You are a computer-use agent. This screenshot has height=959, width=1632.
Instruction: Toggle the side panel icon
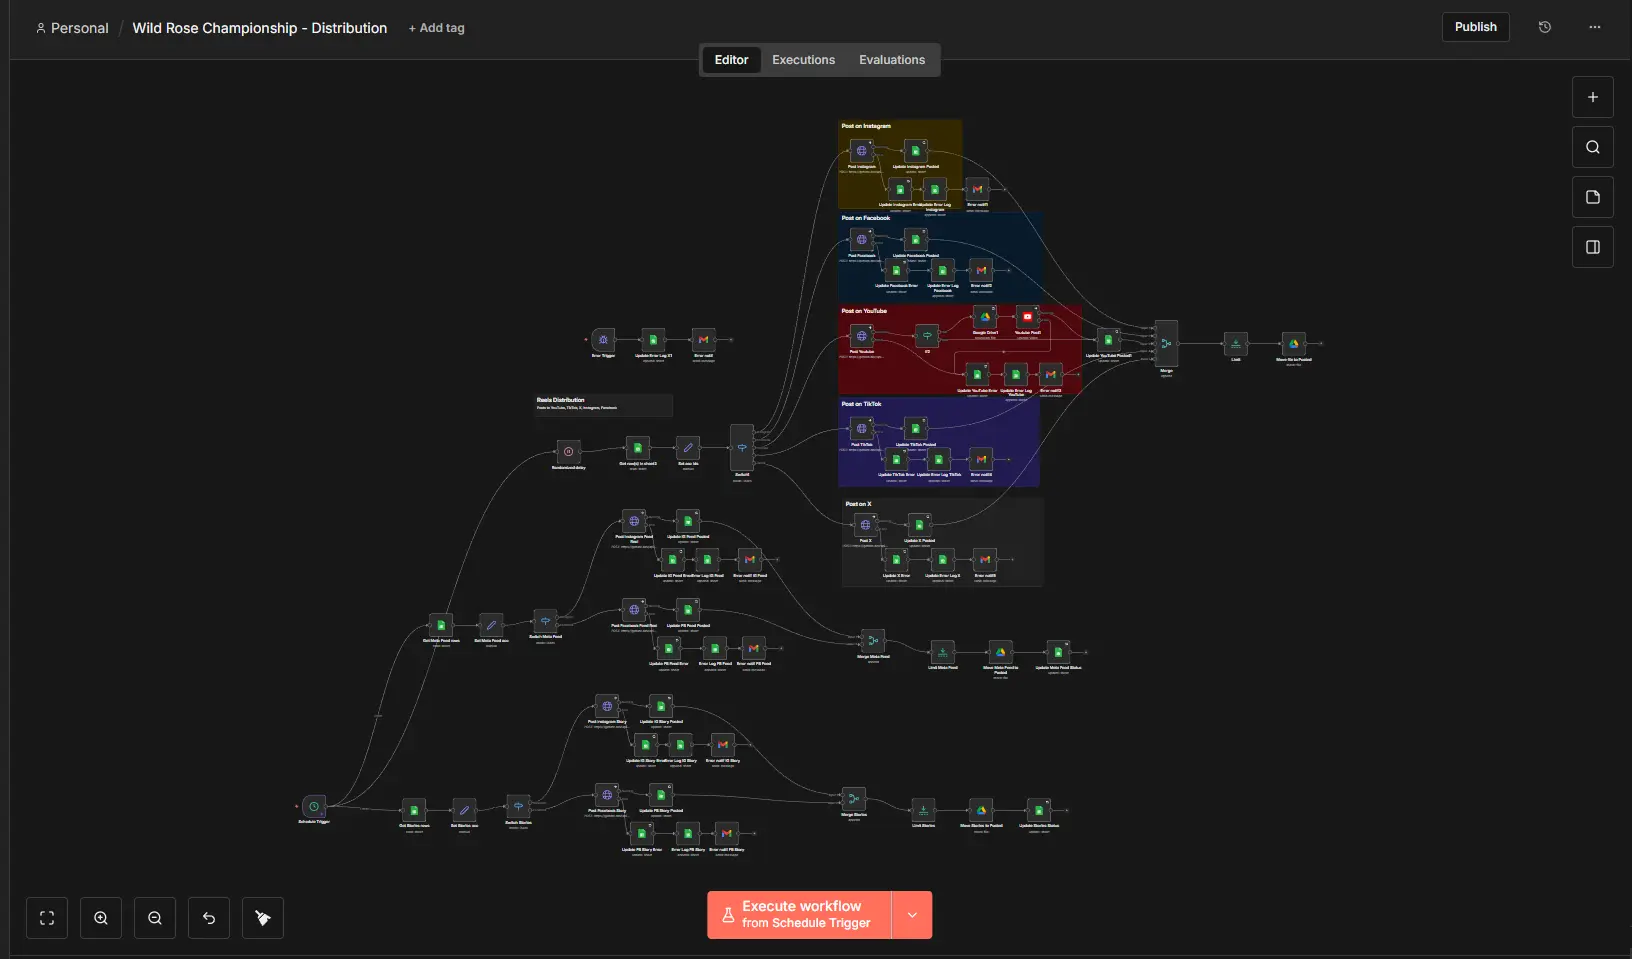tap(1593, 247)
